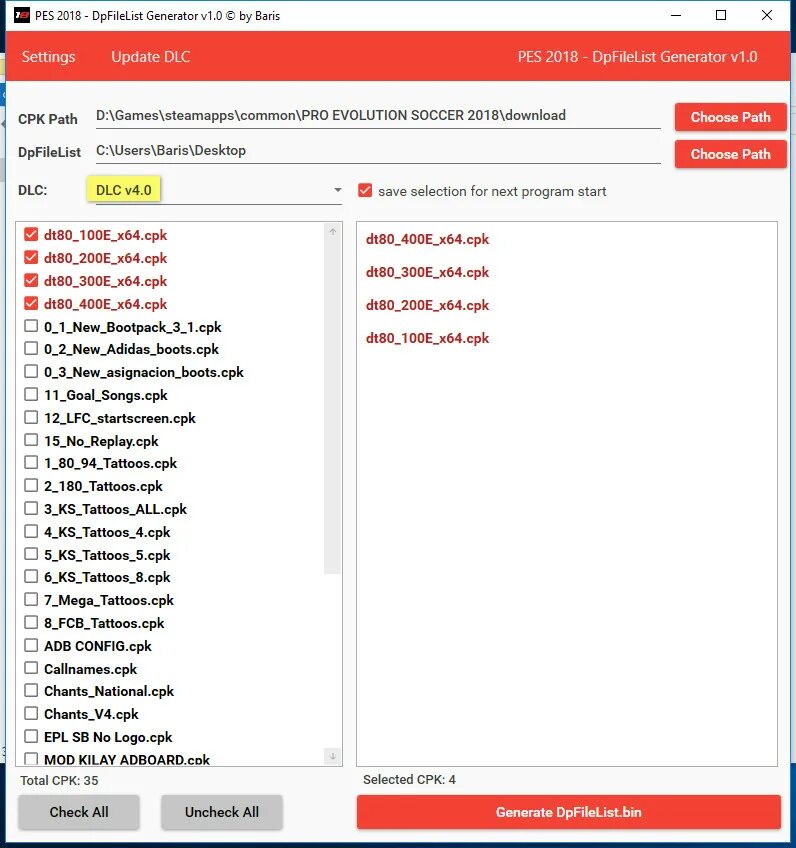The width and height of the screenshot is (796, 848).
Task: Select dt80_200E_x64.cpk in selected list
Action: coord(427,305)
